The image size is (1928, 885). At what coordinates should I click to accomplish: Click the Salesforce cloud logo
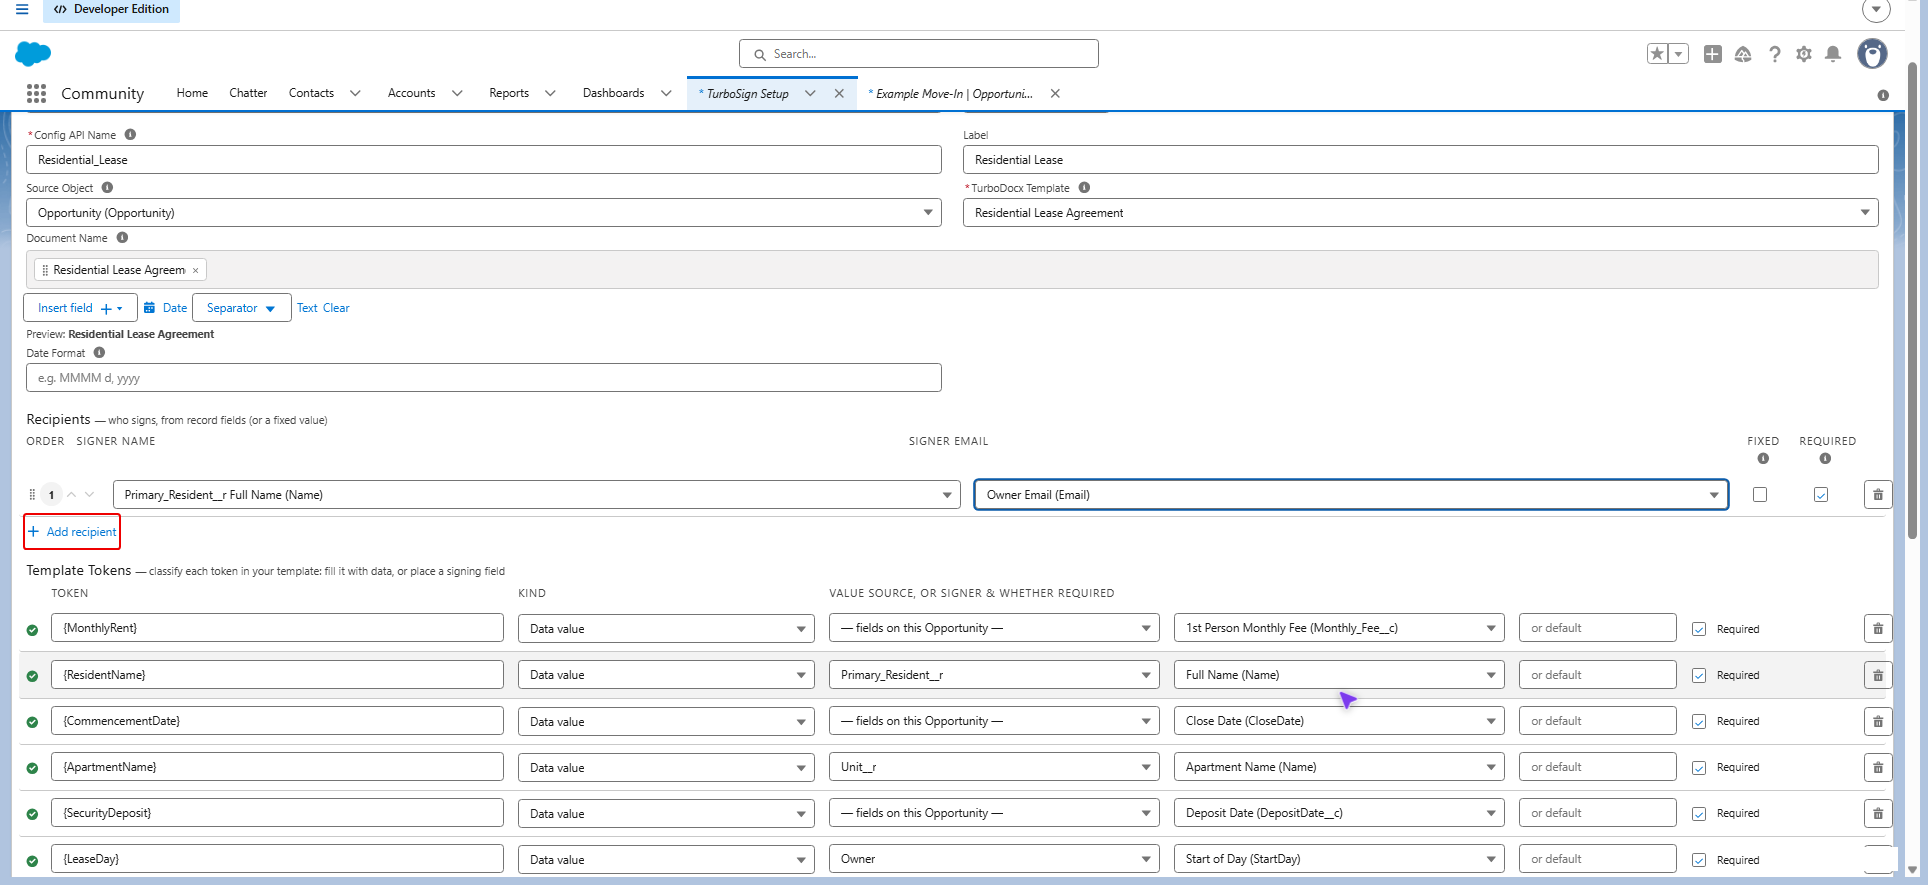click(x=33, y=54)
